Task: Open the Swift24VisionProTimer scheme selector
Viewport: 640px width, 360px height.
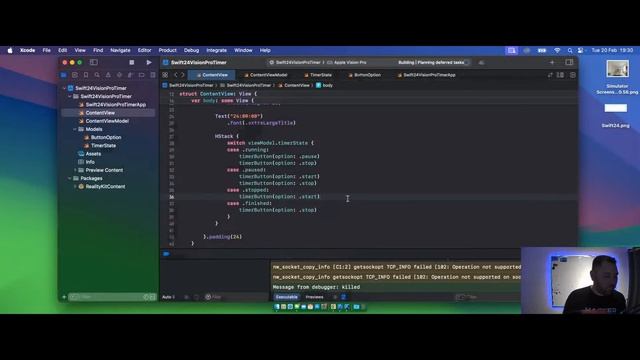Action: (295, 62)
